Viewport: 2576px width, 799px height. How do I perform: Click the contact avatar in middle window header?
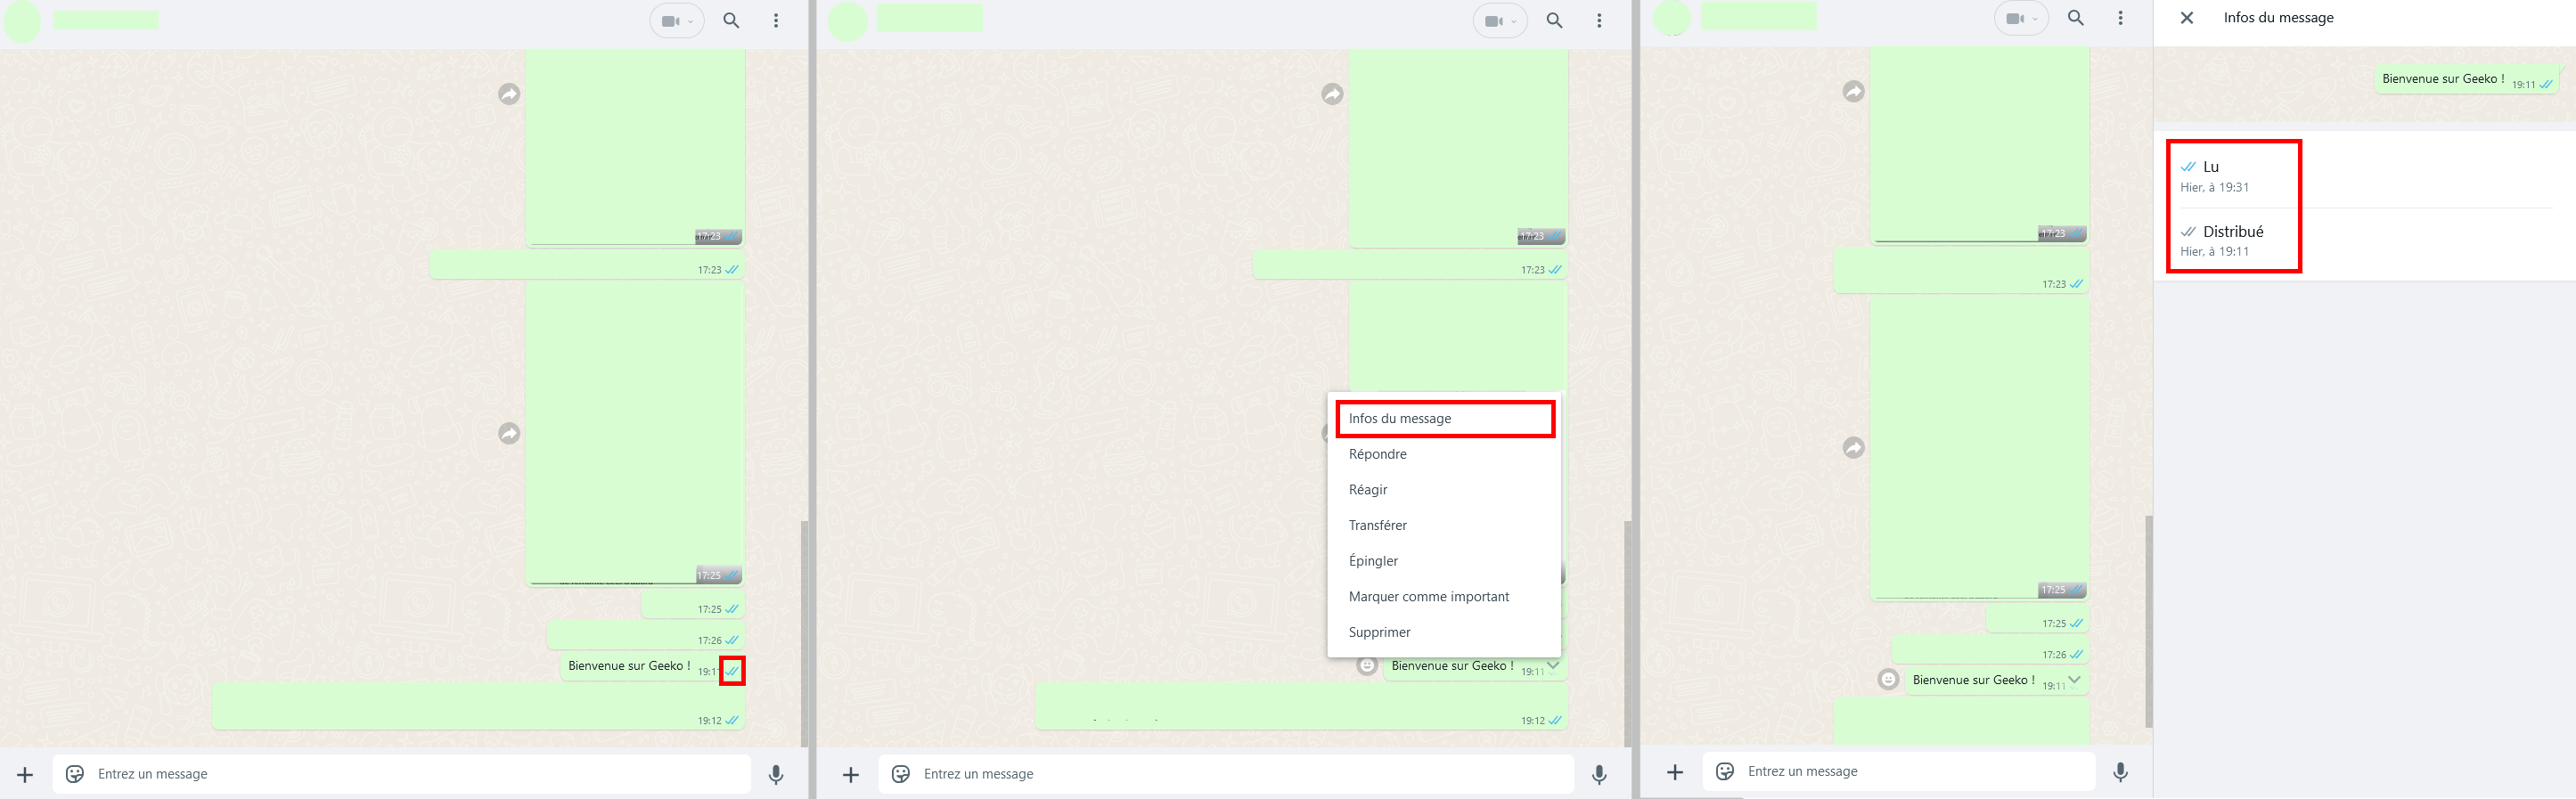point(847,21)
